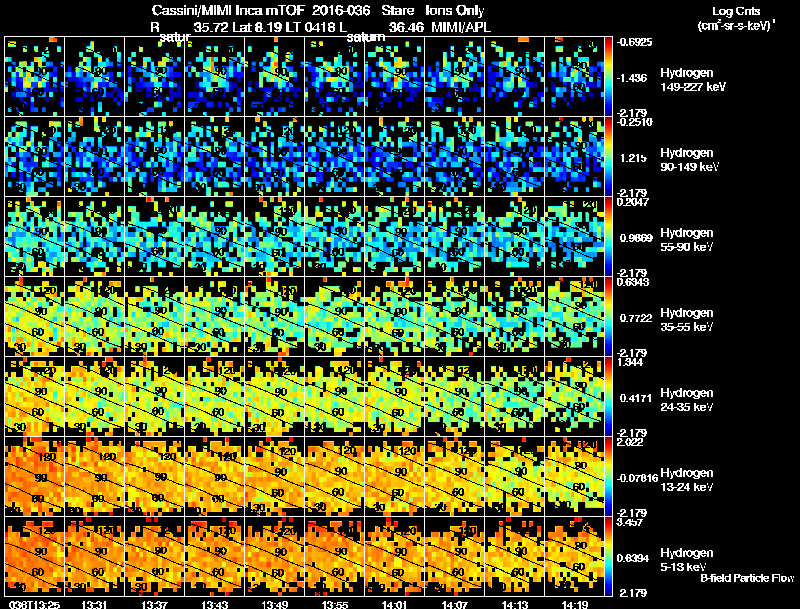The image size is (800, 609).
Task: Select the 55-90 keV panel at 13:37
Action: click(x=155, y=237)
